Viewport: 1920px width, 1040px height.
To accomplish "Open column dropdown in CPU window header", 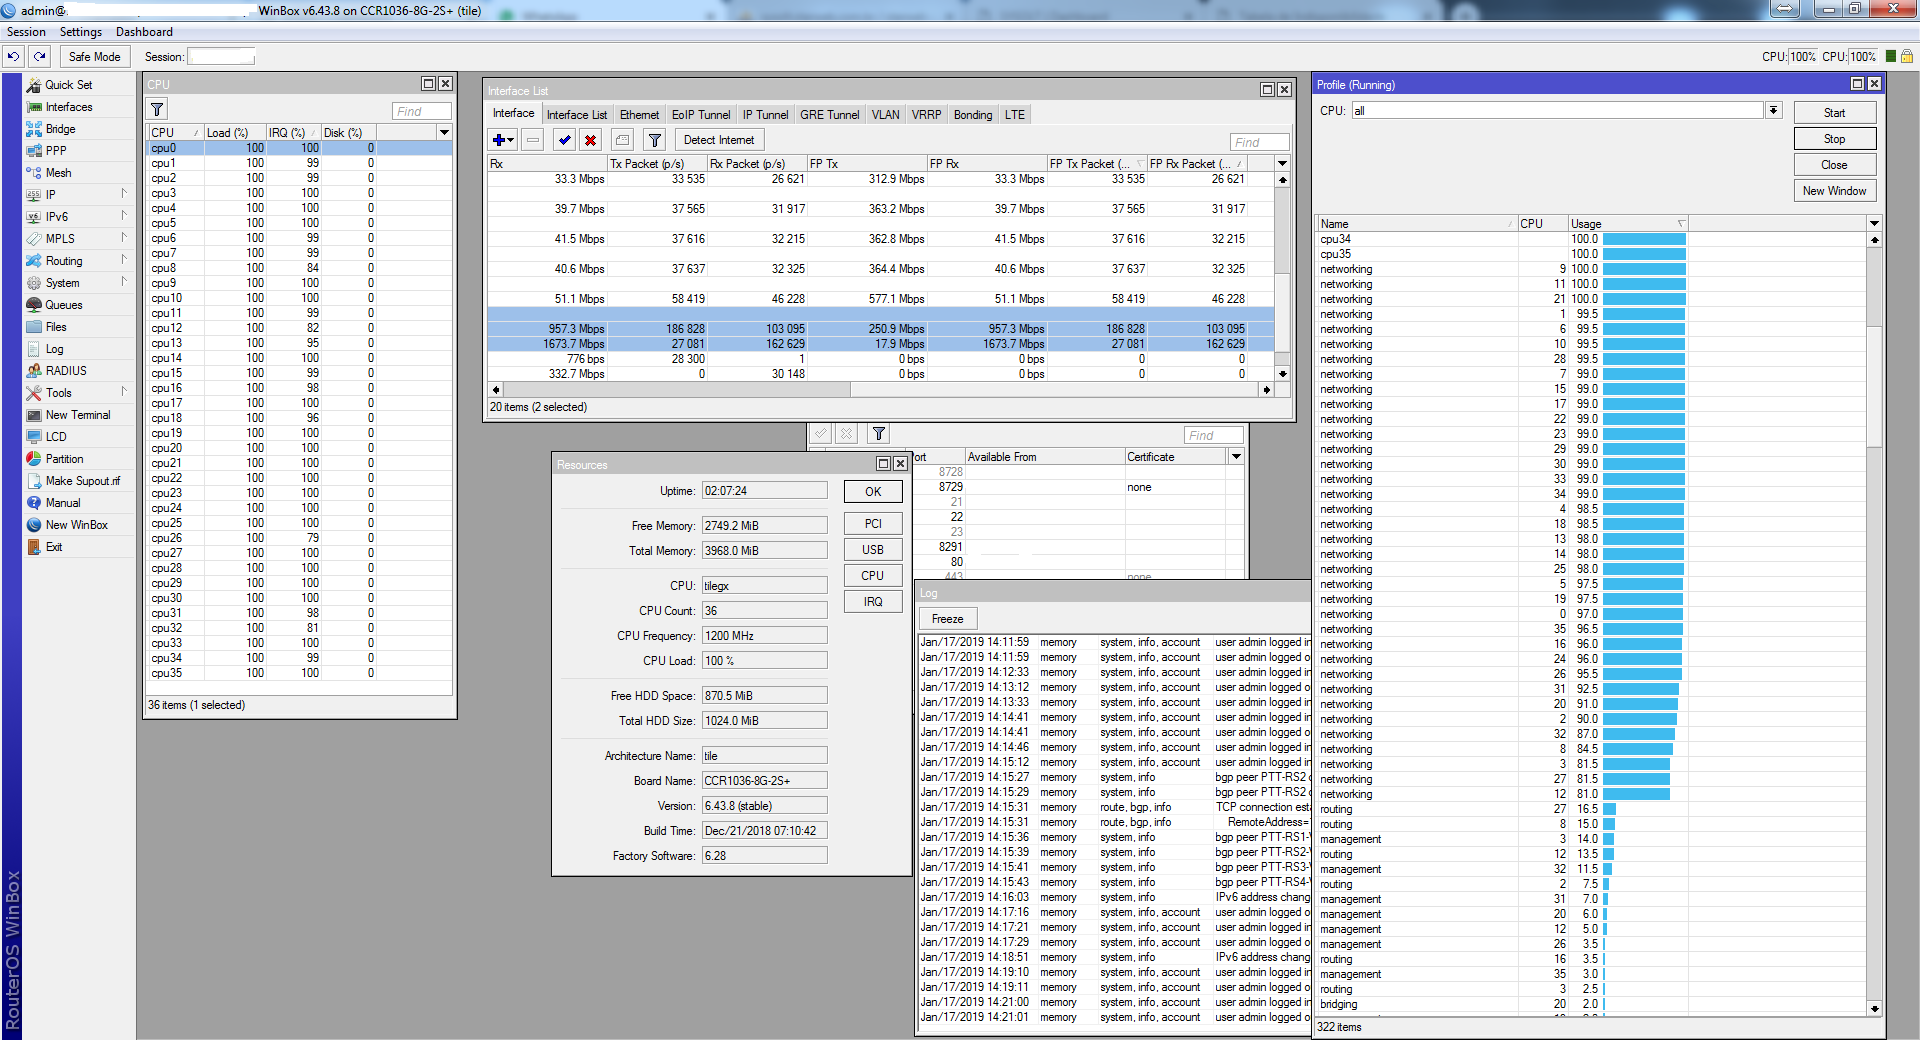I will pyautogui.click(x=444, y=133).
